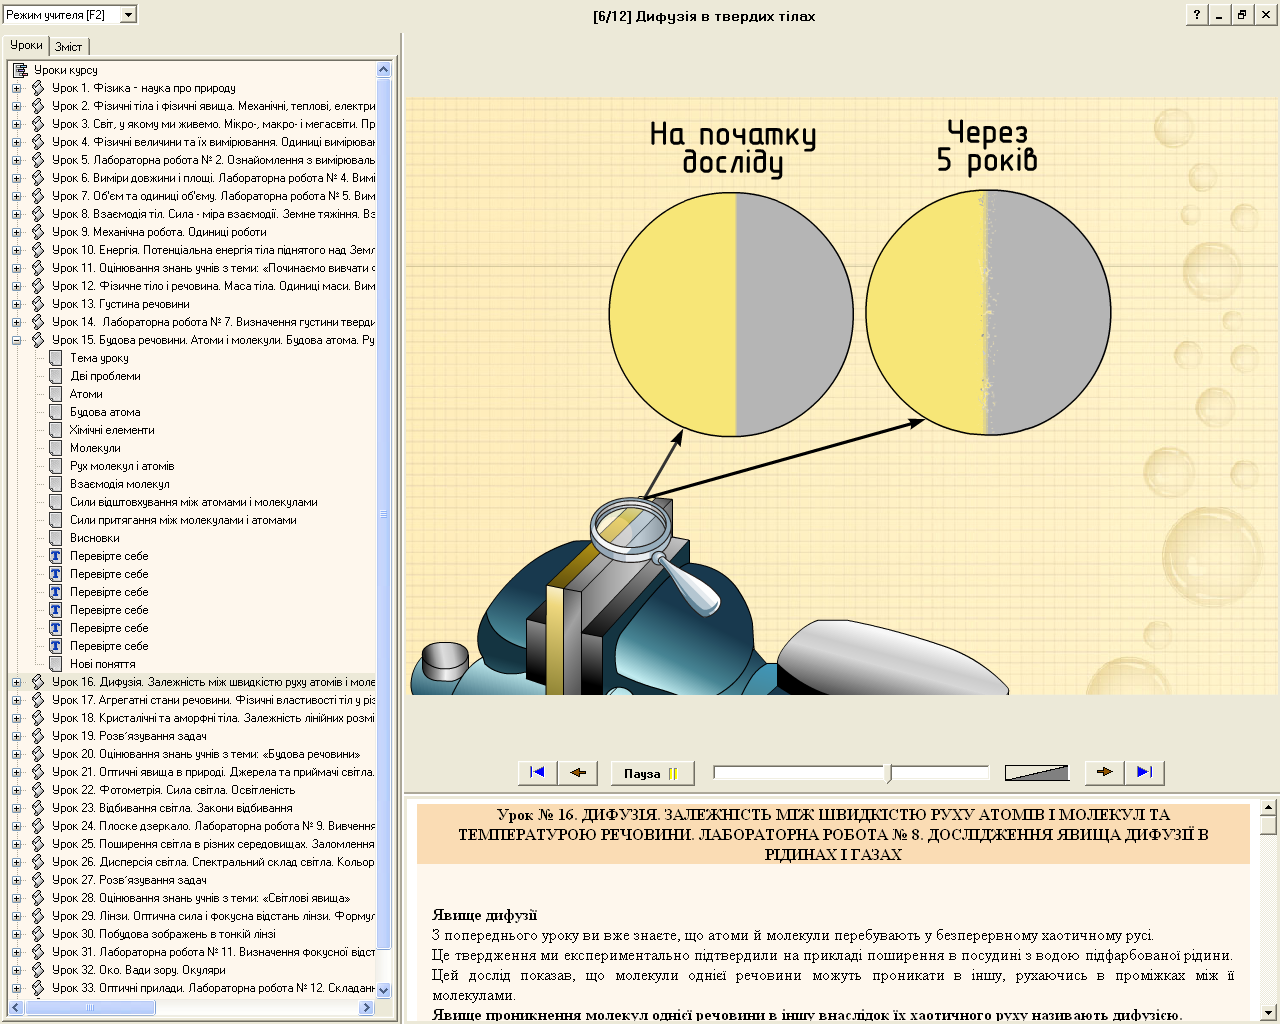Select Урок 23. Відбивання світла lesson

tap(172, 808)
